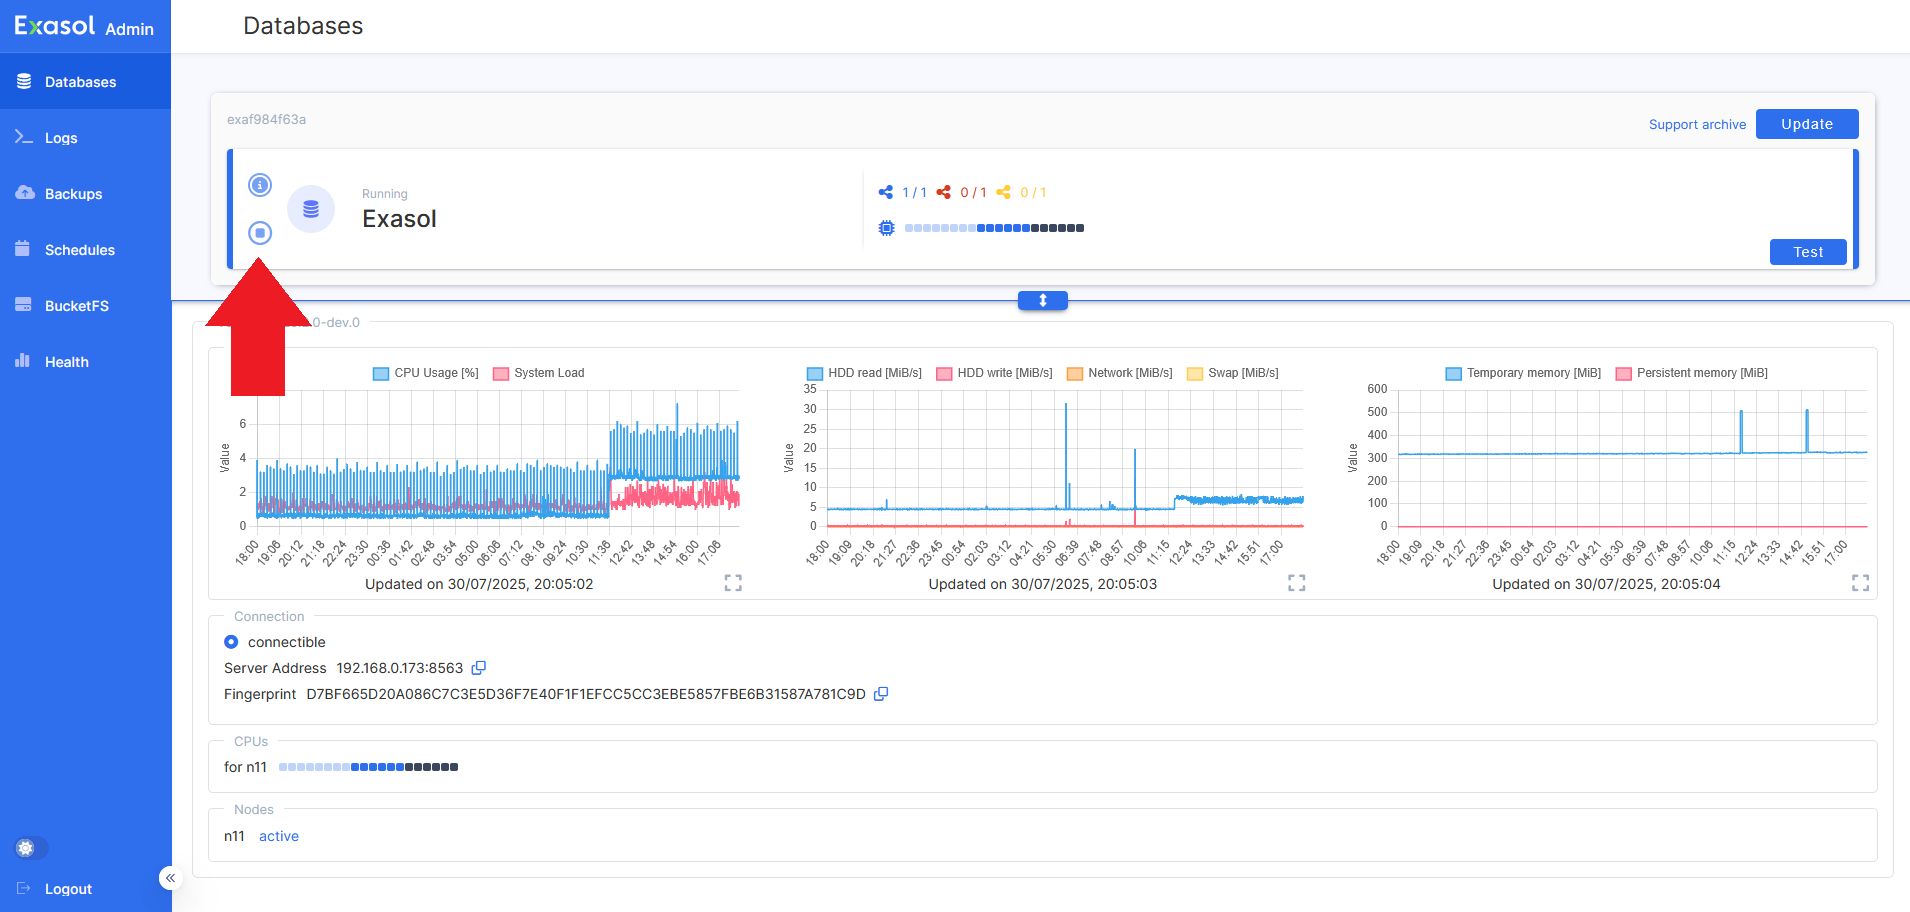The image size is (1910, 912).
Task: Click 'Updated on 30/07/2025, 20:05:04' text
Action: coord(1606,584)
